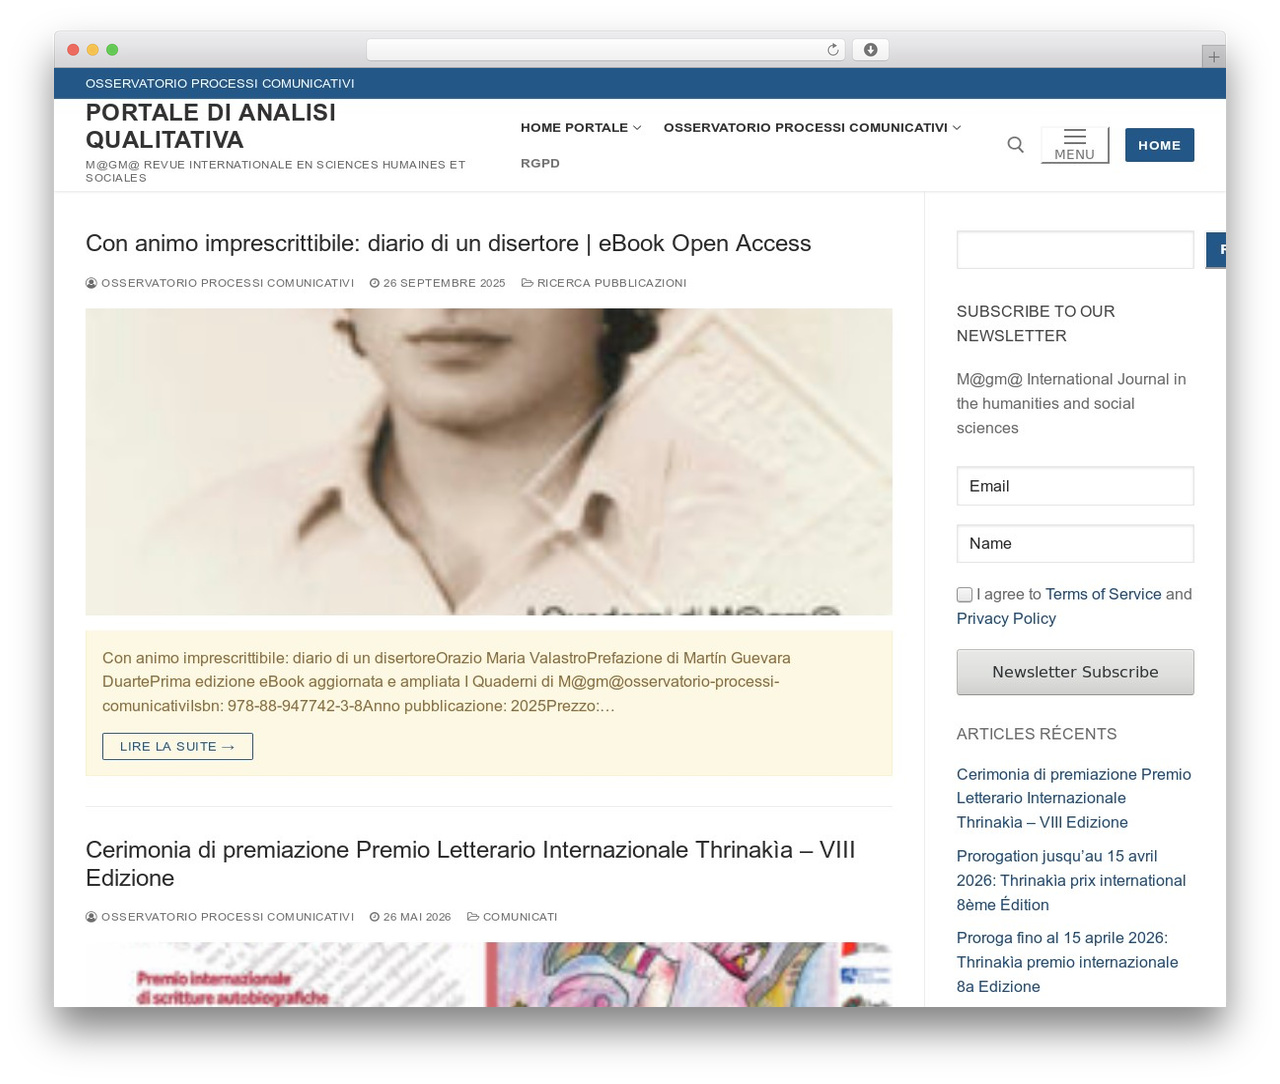Open the browser downloads icon
Screen dimensions: 1280x1084
tap(870, 50)
